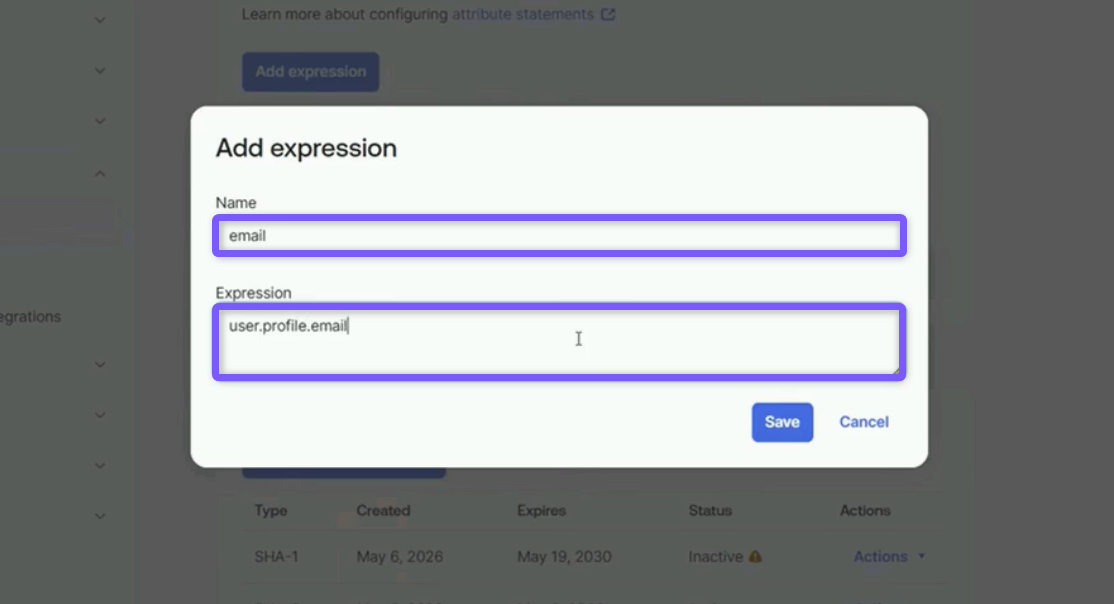This screenshot has width=1114, height=604.
Task: Focus the Name input field
Action: pyautogui.click(x=559, y=236)
